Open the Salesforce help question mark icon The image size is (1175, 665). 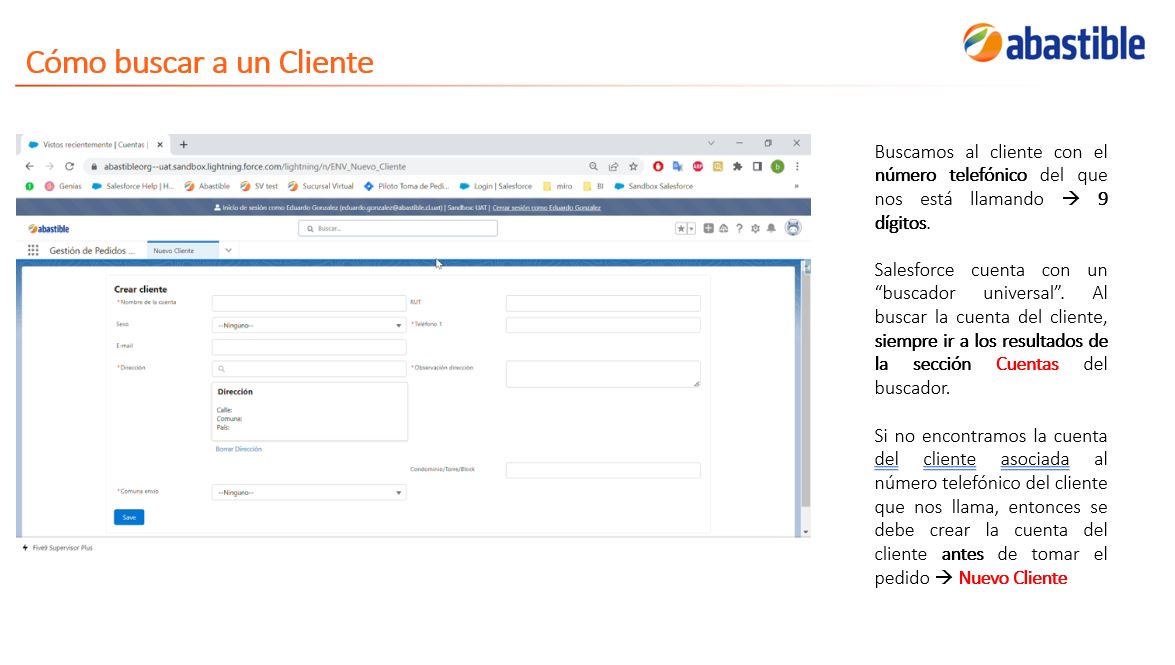(x=740, y=229)
